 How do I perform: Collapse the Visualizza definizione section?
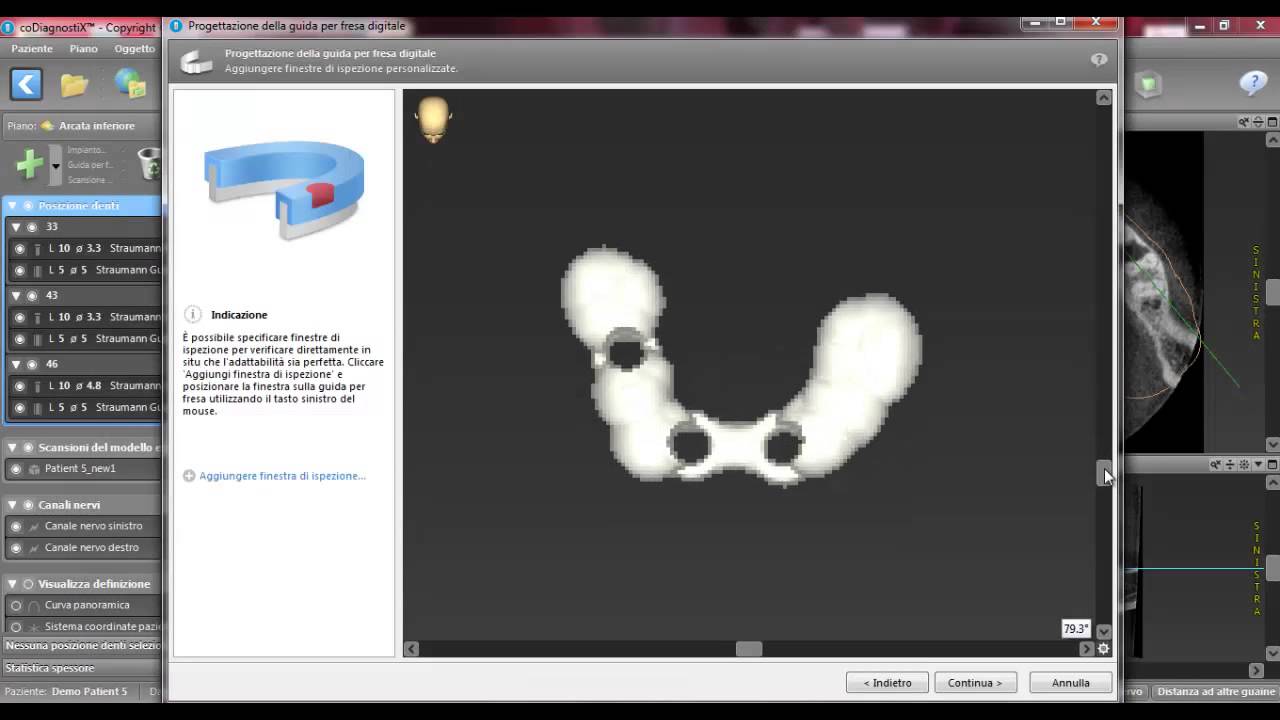click(12, 584)
